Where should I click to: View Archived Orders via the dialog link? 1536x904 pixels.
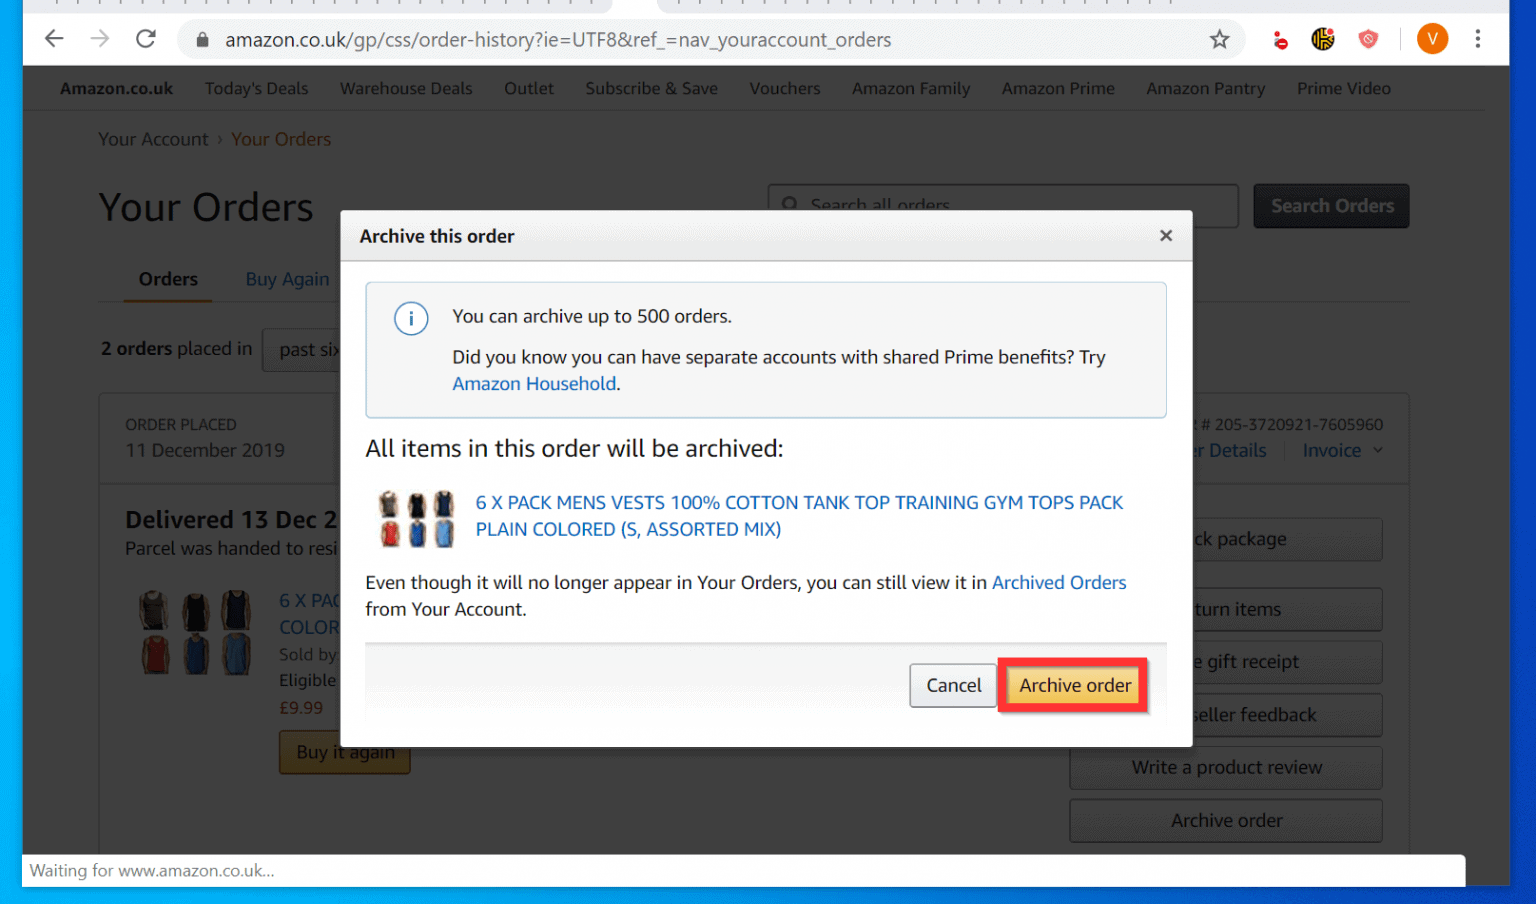pyautogui.click(x=1059, y=582)
